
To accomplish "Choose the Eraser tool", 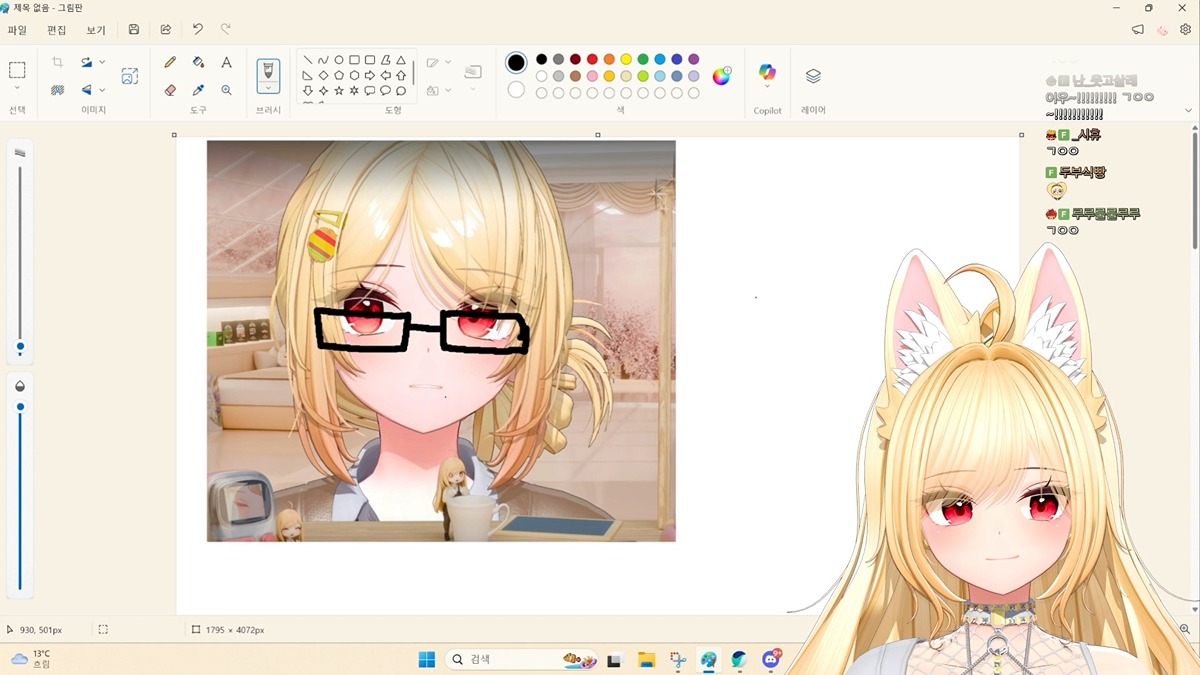I will coord(170,90).
